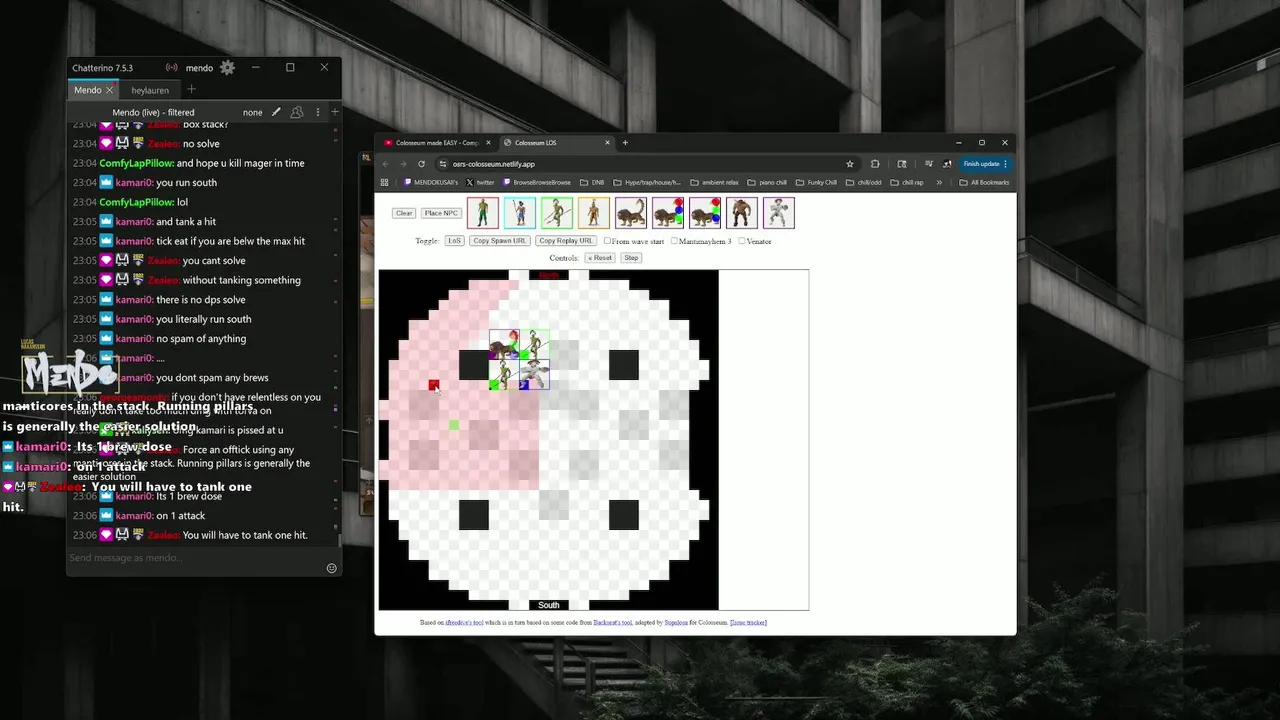This screenshot has width=1280, height=720.
Task: Click the Copy Spawn URL button
Action: pos(500,241)
